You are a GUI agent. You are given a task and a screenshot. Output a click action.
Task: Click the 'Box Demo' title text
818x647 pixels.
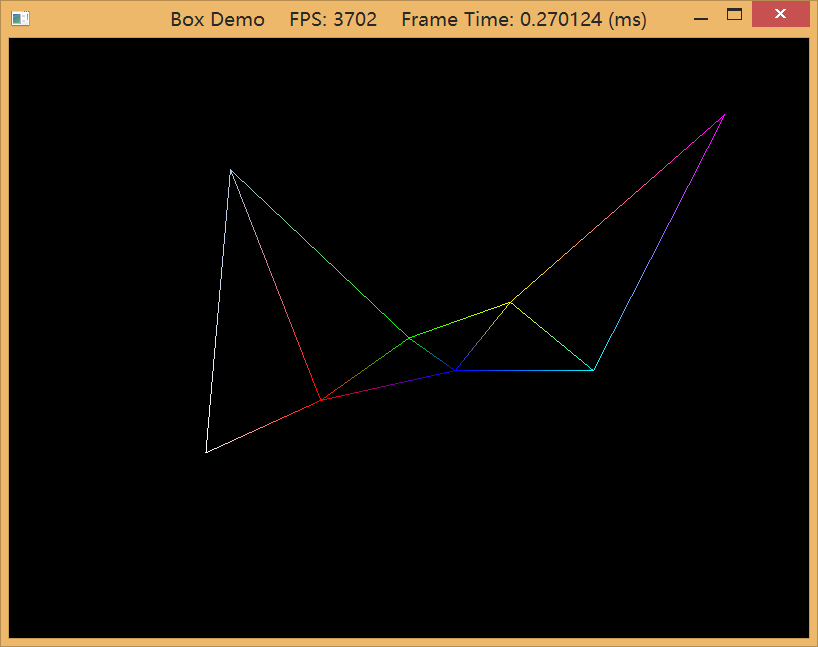(218, 20)
